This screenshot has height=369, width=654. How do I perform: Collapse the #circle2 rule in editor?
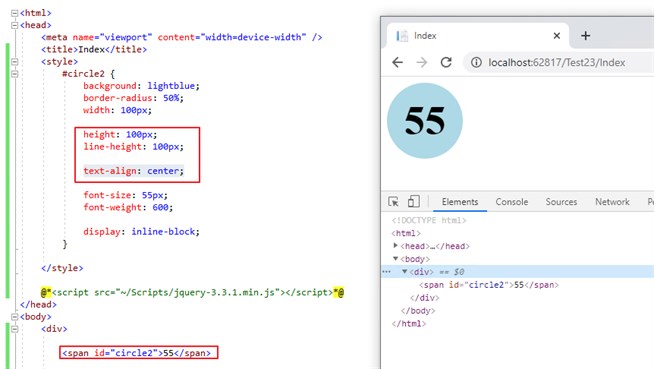15,74
